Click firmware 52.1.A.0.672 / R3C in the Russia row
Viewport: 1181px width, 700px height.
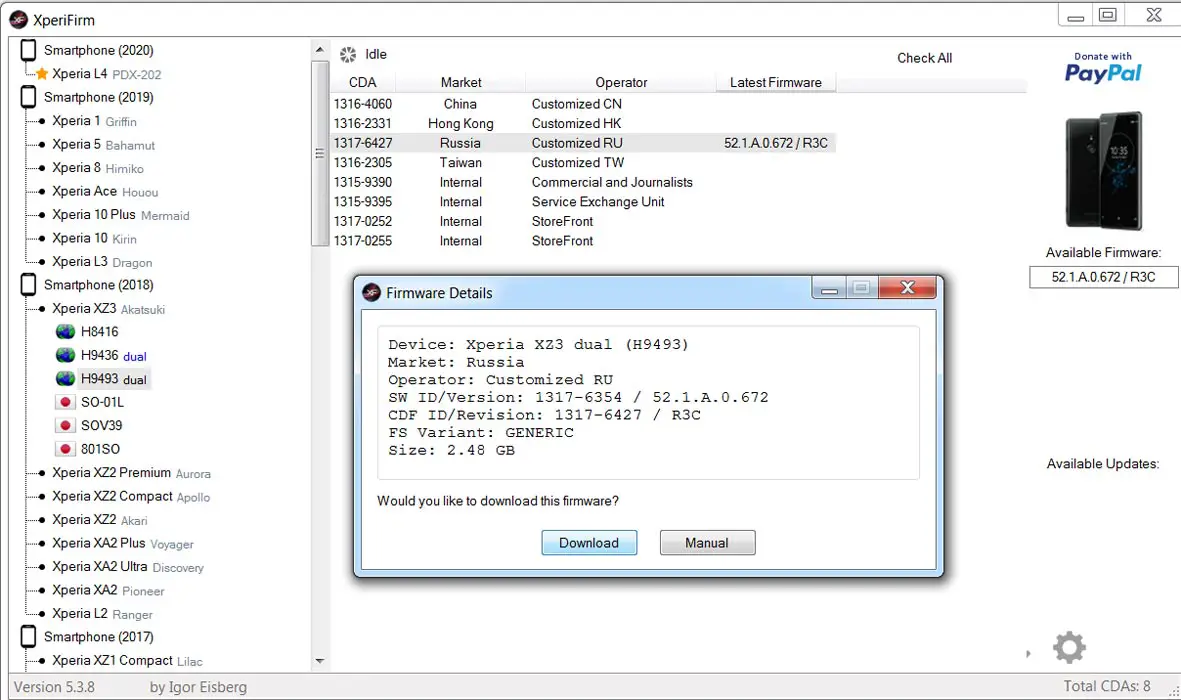pyautogui.click(x=776, y=143)
